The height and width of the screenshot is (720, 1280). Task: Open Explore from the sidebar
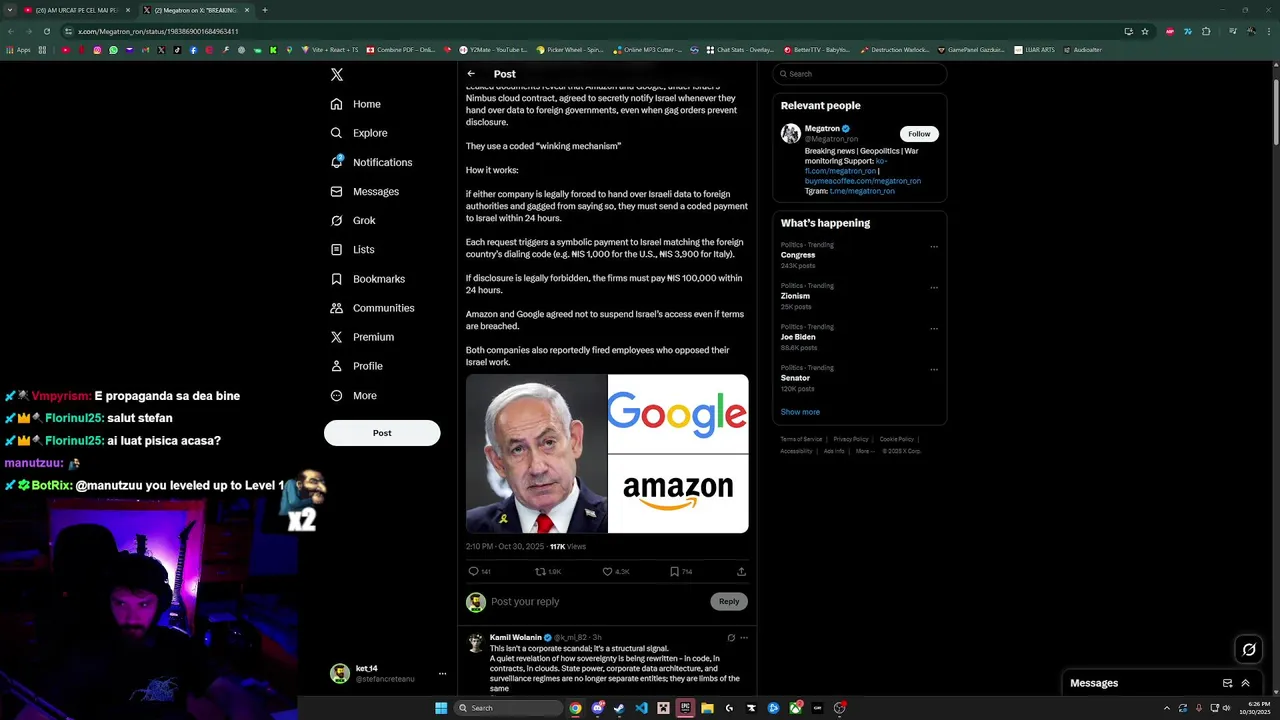359,133
